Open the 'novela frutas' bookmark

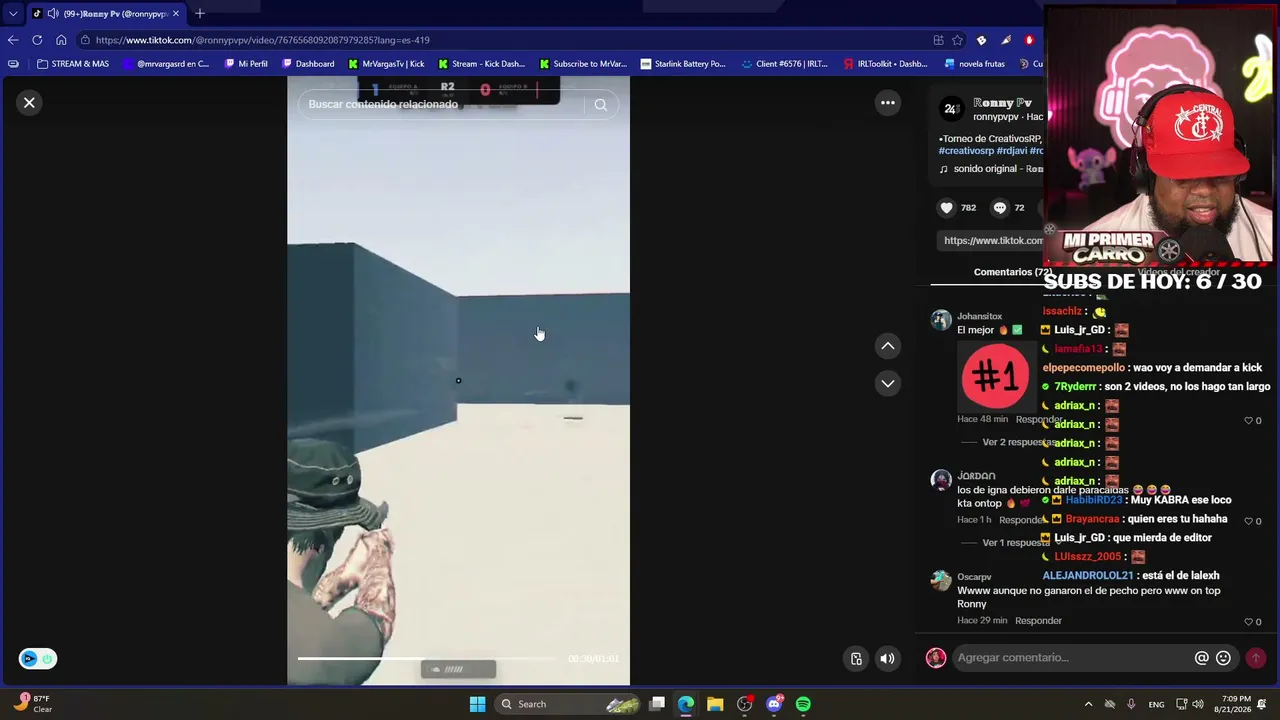tap(974, 64)
